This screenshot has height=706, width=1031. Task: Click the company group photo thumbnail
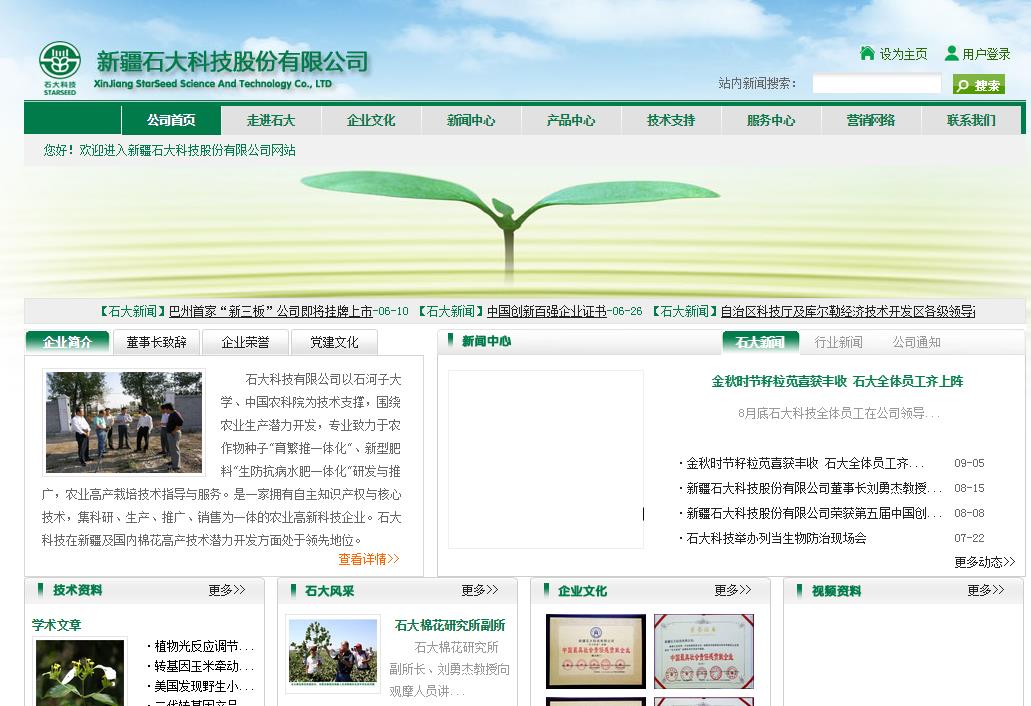pos(124,422)
